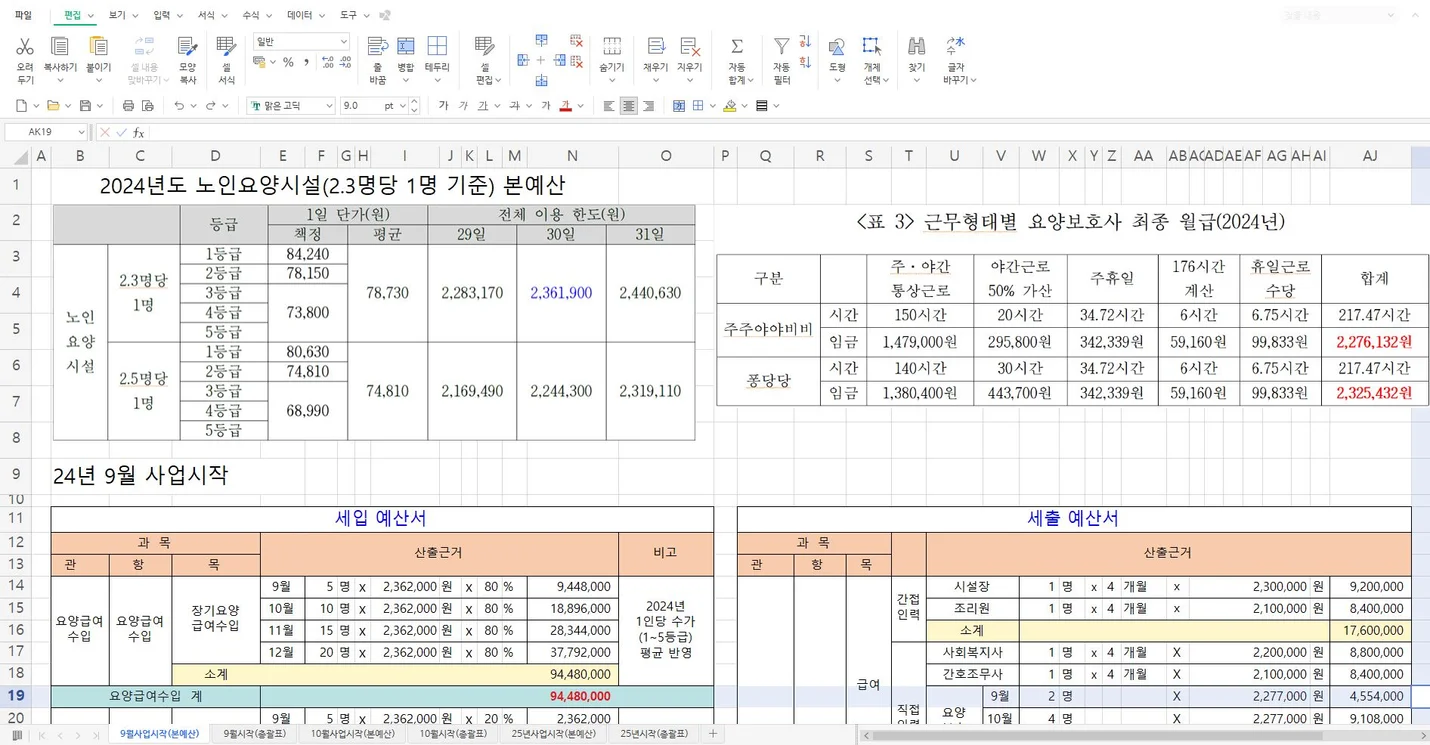Click the 병합 merge cells icon

(x=406, y=46)
